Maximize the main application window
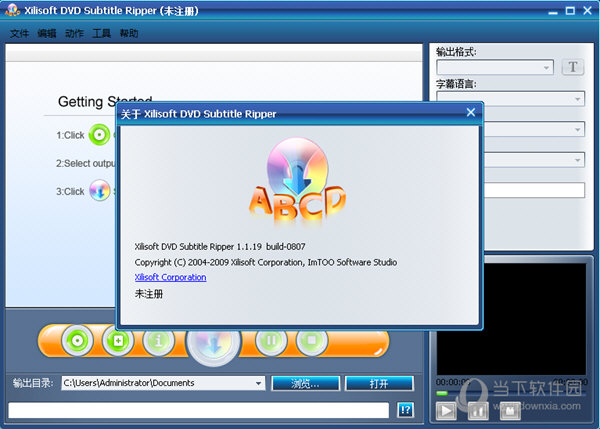 point(570,11)
